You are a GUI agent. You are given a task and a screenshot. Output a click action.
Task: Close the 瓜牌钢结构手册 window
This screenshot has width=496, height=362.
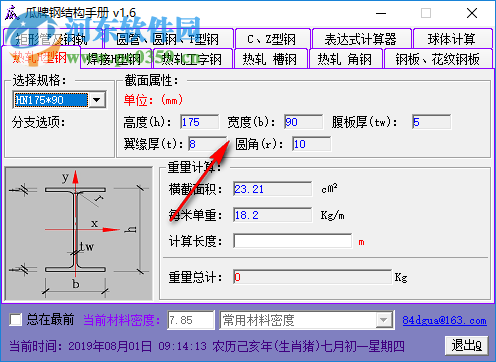click(x=472, y=13)
